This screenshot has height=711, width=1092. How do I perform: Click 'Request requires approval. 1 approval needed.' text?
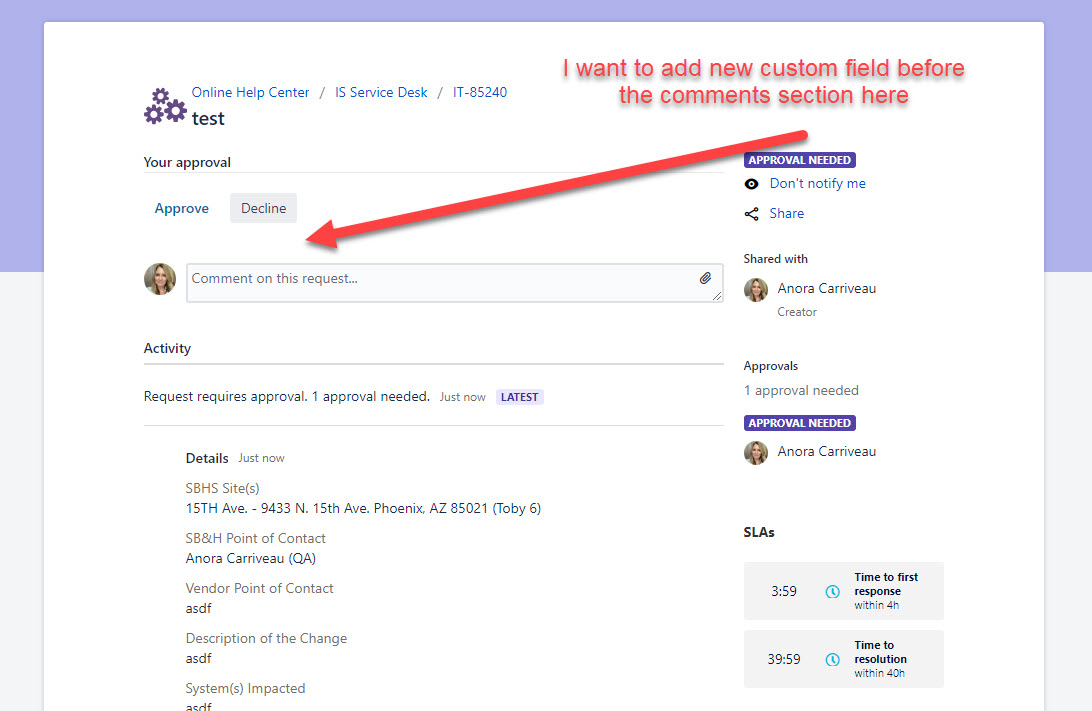coord(287,396)
